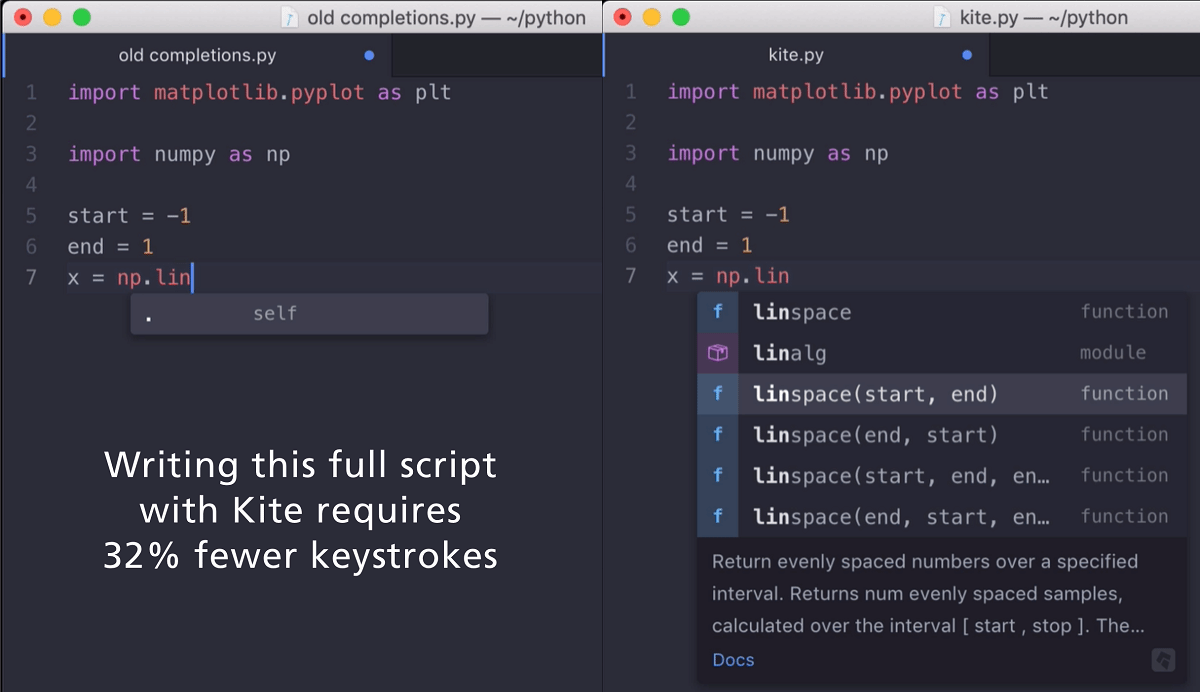Switch to the old completions.py tab
Screen dimensions: 1200x692
198,55
